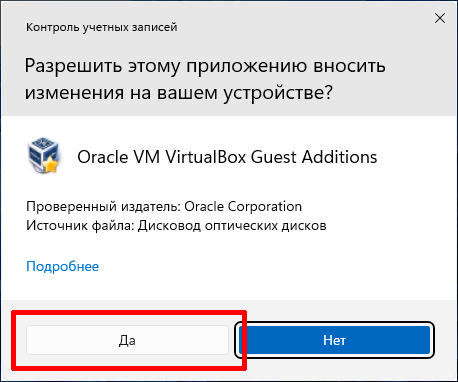
Task: Click the word Corporation in publisher line
Action: [x=265, y=207]
